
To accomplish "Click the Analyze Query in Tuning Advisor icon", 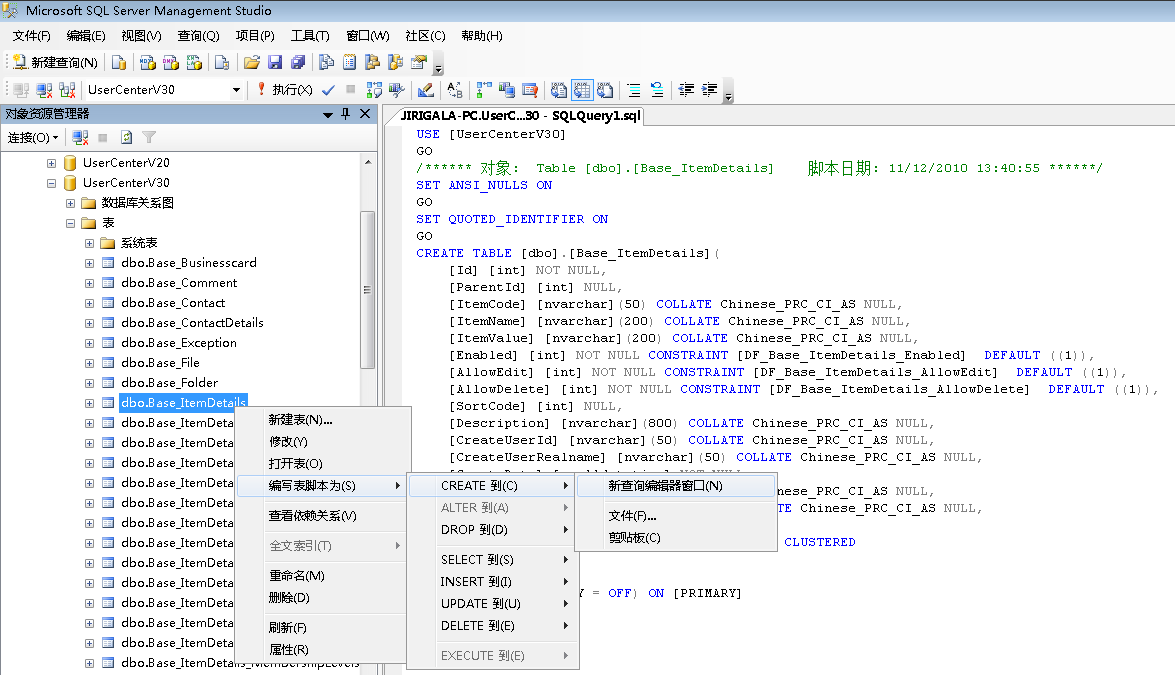I will click(397, 90).
